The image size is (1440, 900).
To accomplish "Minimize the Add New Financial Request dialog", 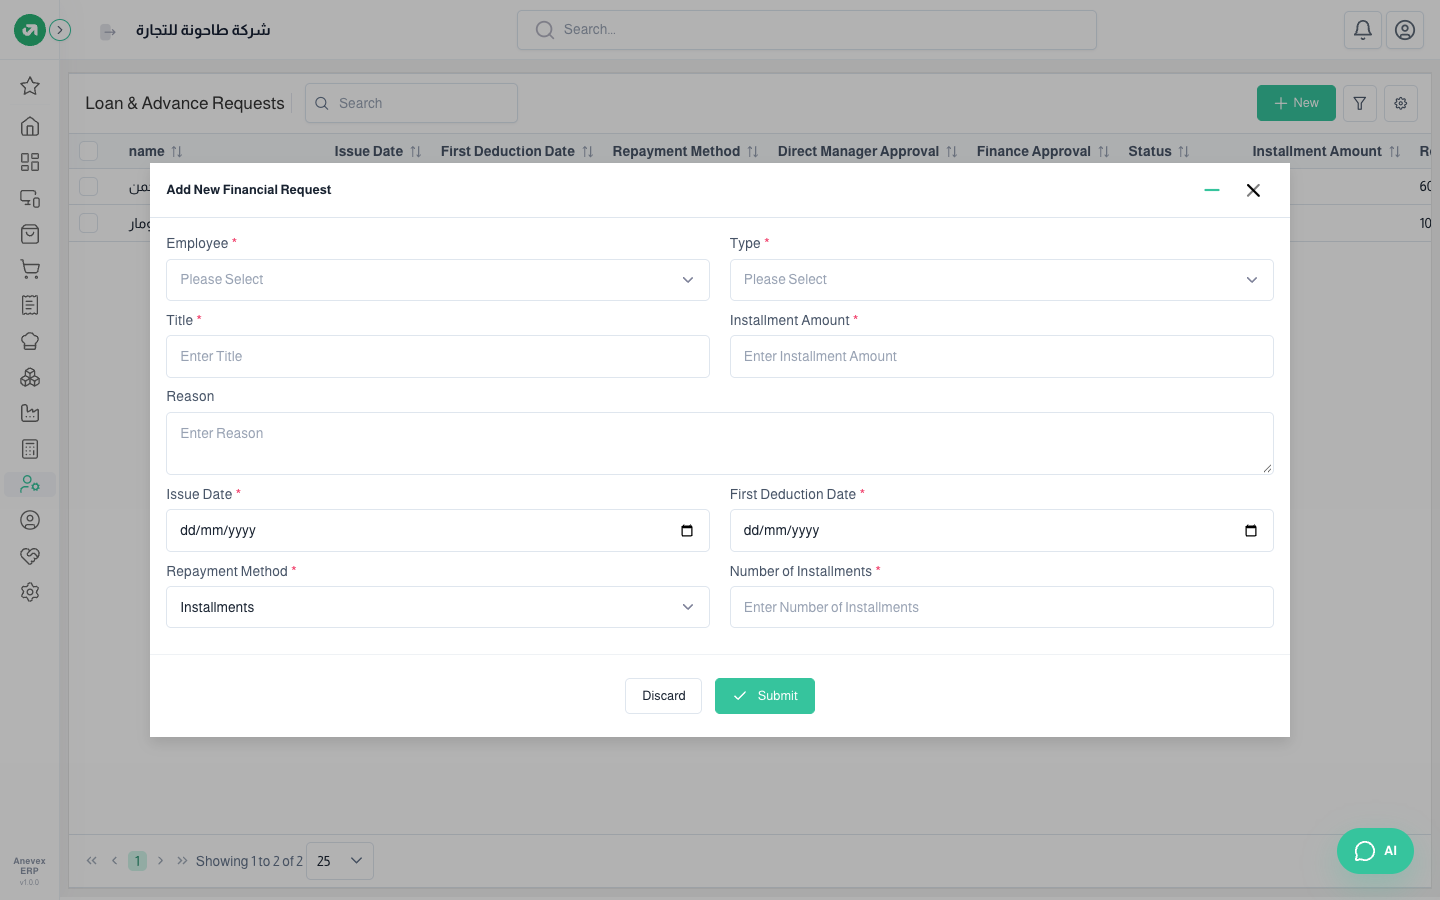I will click(x=1212, y=190).
